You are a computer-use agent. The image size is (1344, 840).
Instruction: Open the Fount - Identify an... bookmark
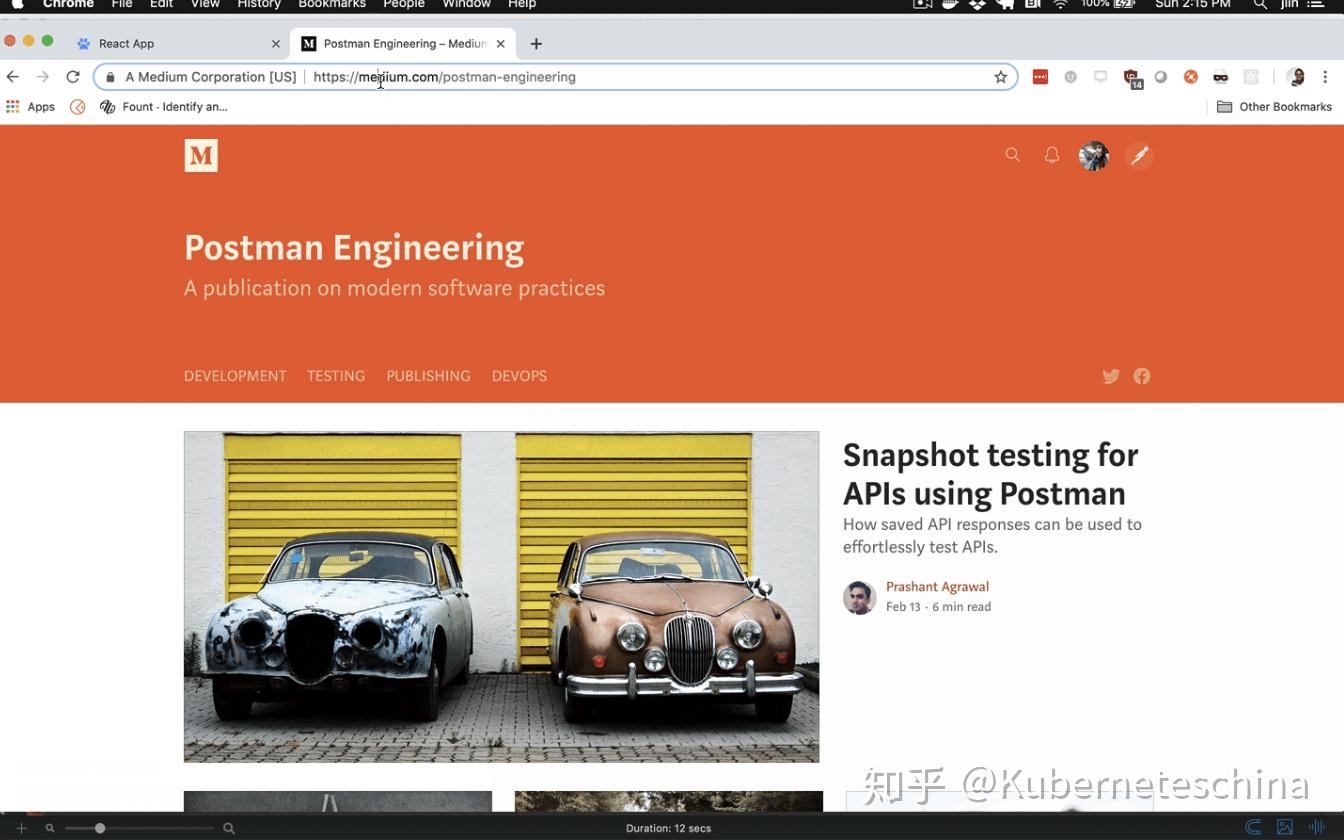coord(164,107)
